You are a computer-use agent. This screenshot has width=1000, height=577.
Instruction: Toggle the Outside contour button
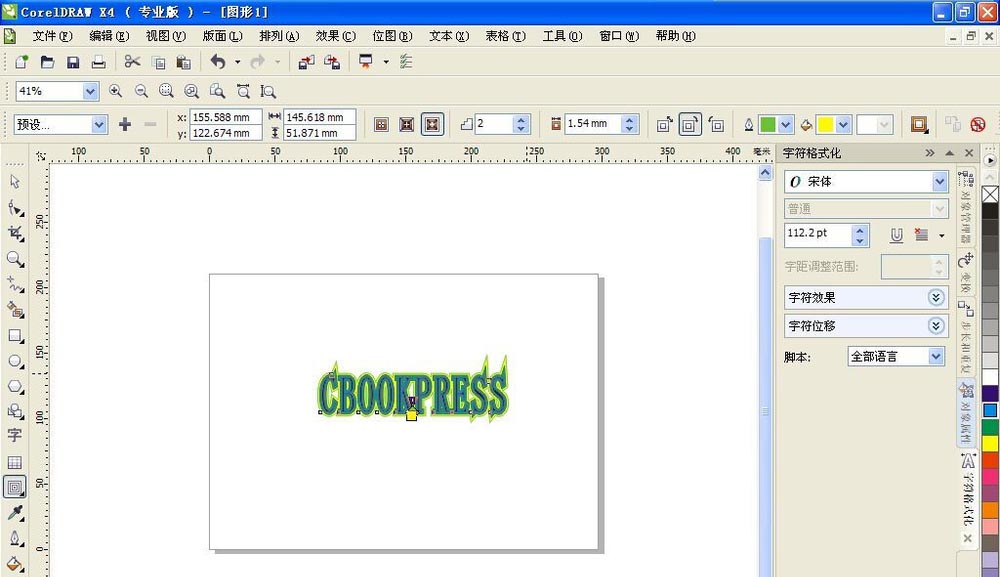pos(432,124)
